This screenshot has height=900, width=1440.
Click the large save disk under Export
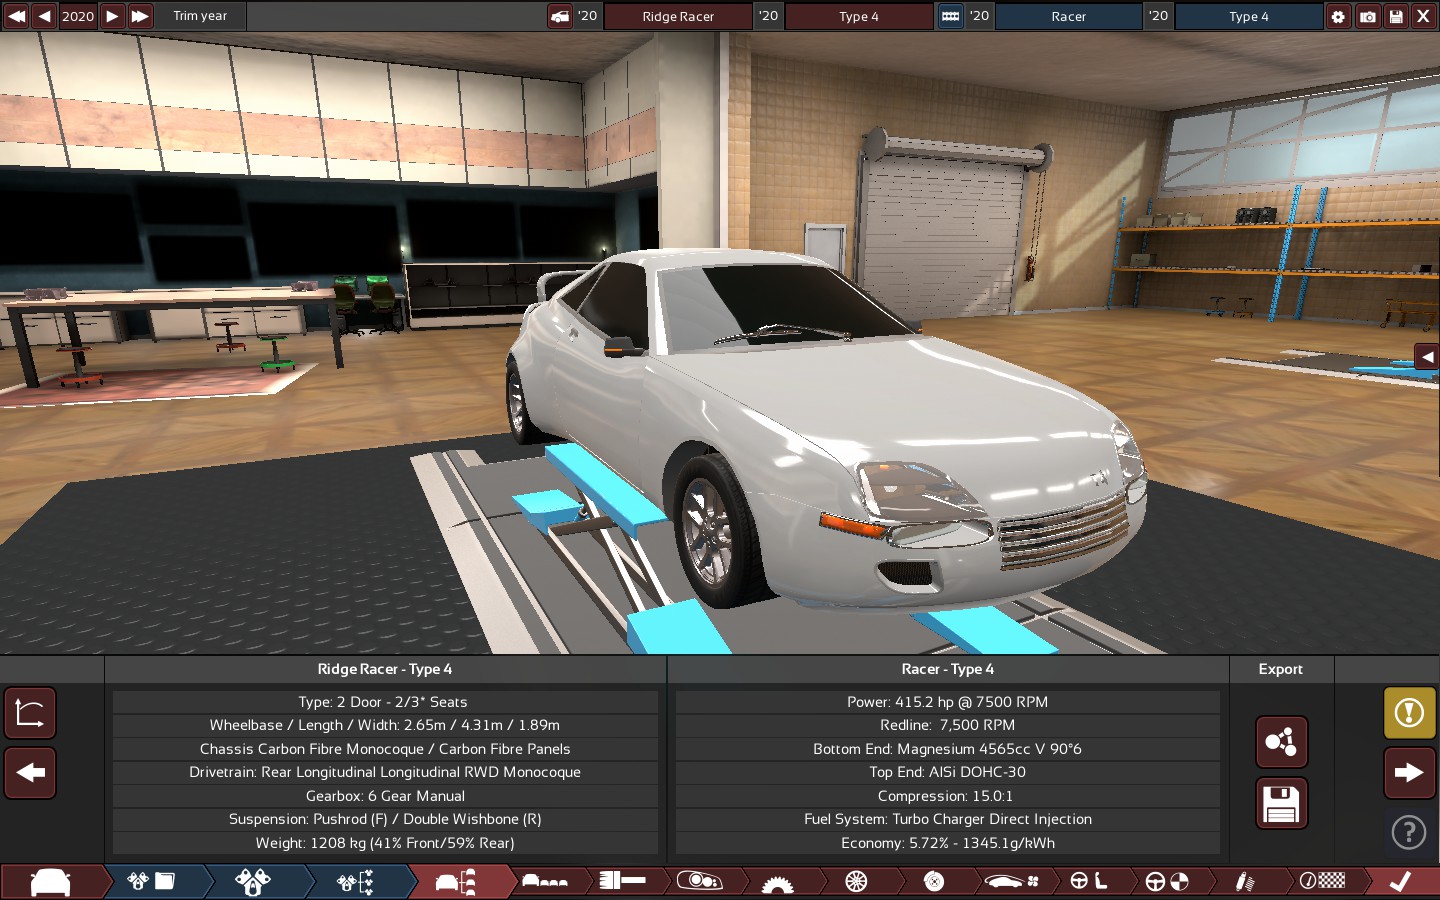pyautogui.click(x=1281, y=803)
